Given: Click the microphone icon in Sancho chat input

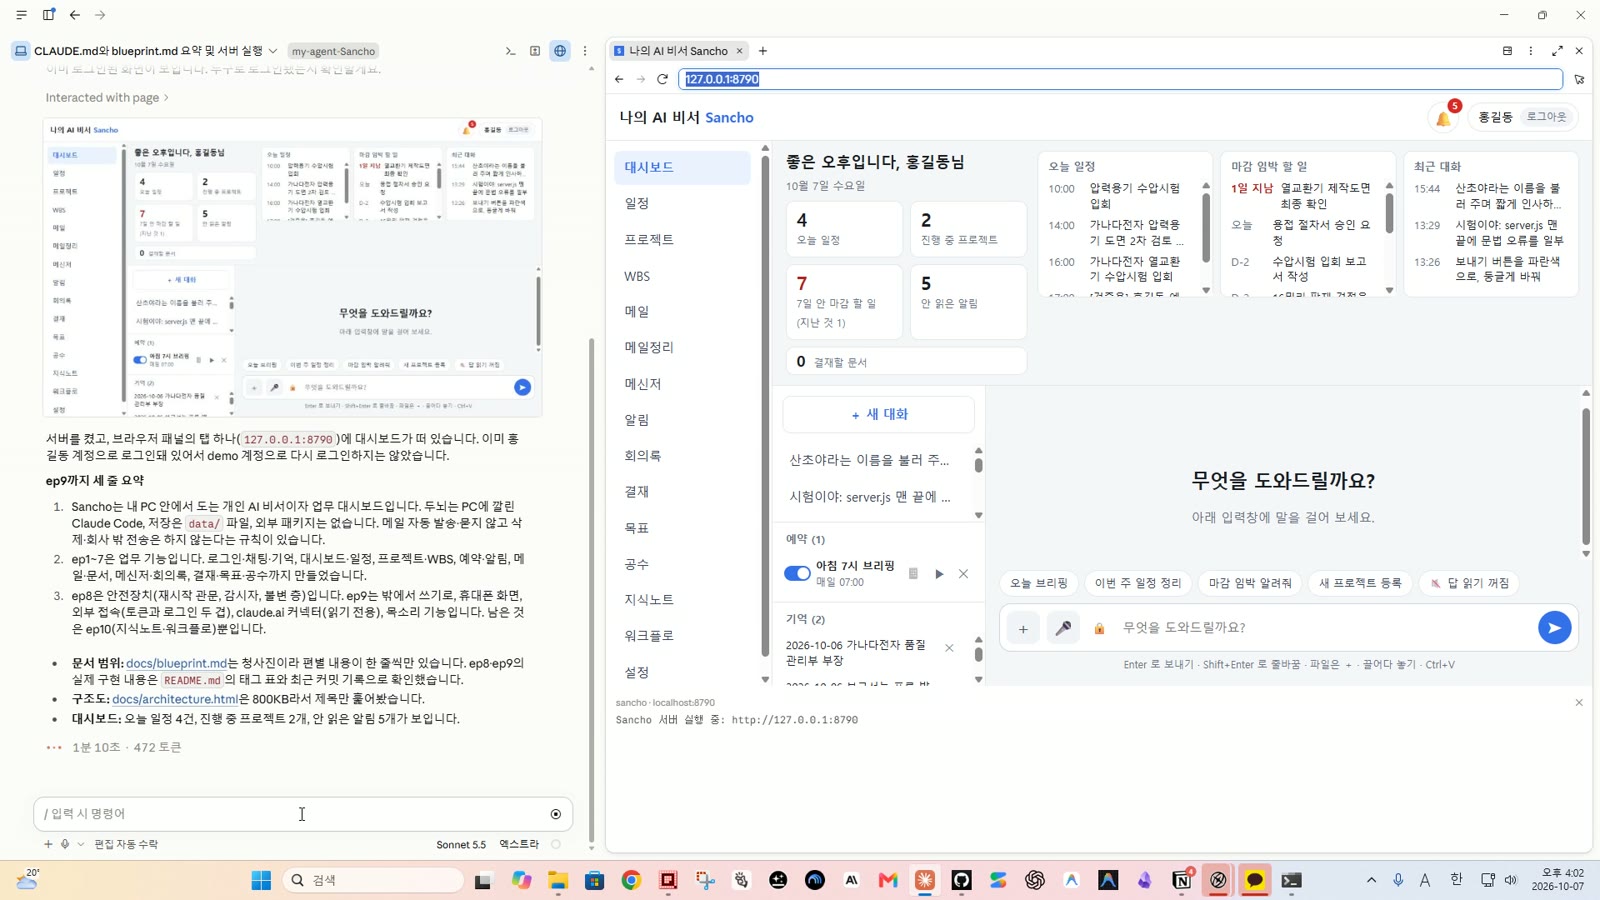Looking at the screenshot, I should pyautogui.click(x=1063, y=628).
